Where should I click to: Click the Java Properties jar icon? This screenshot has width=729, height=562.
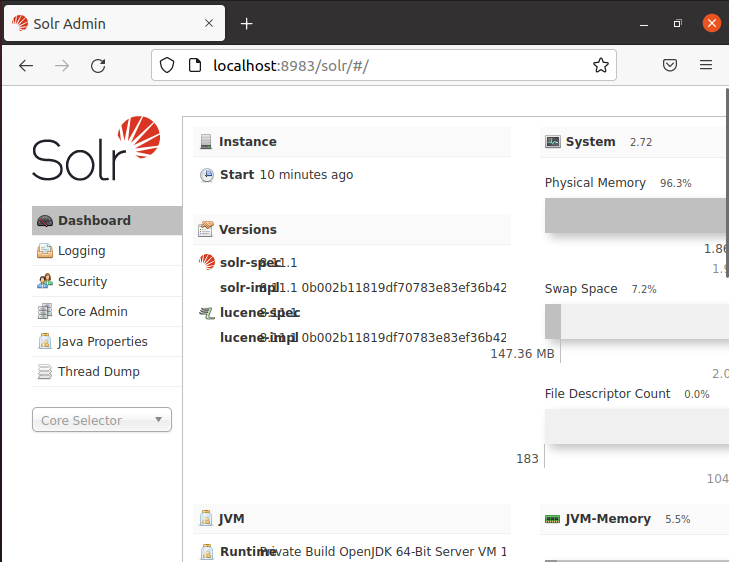click(45, 341)
